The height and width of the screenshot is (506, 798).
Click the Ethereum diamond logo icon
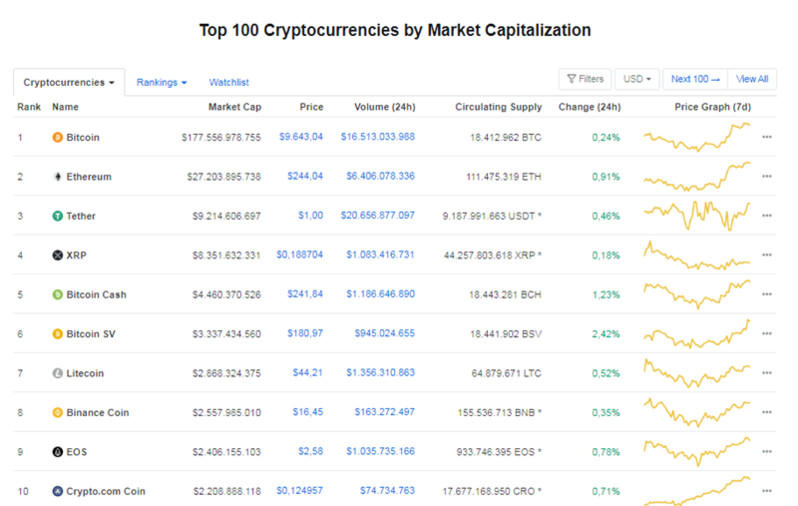(x=57, y=177)
